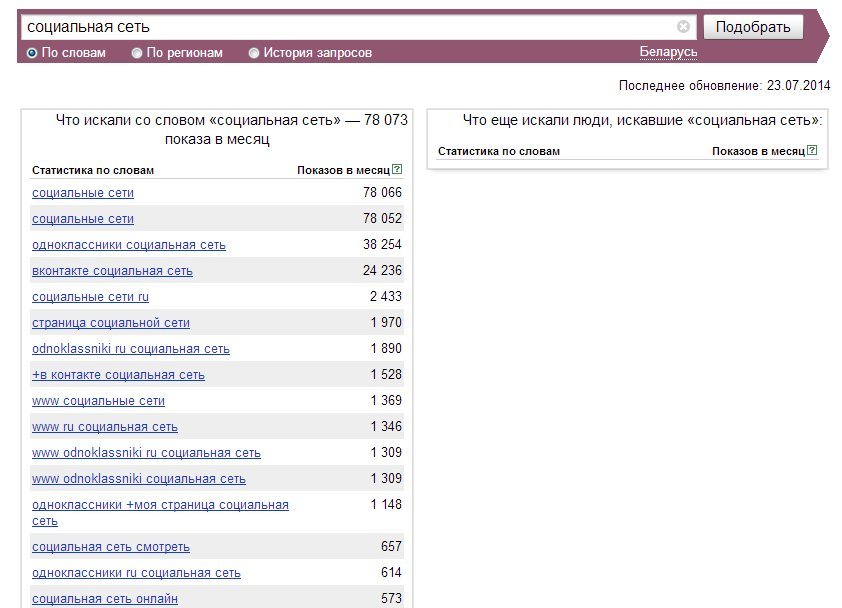Screen dimensions: 842x608
Task: Click the right panel 'Показов в месяц' header
Action: (x=758, y=151)
